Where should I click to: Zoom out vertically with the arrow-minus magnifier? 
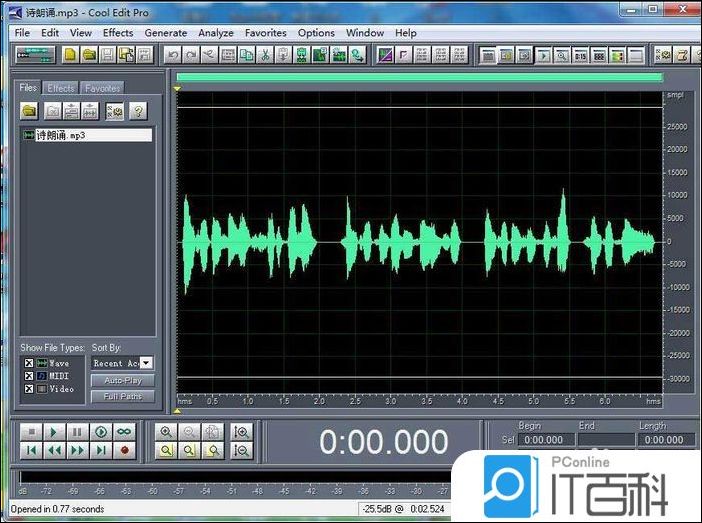coord(242,450)
